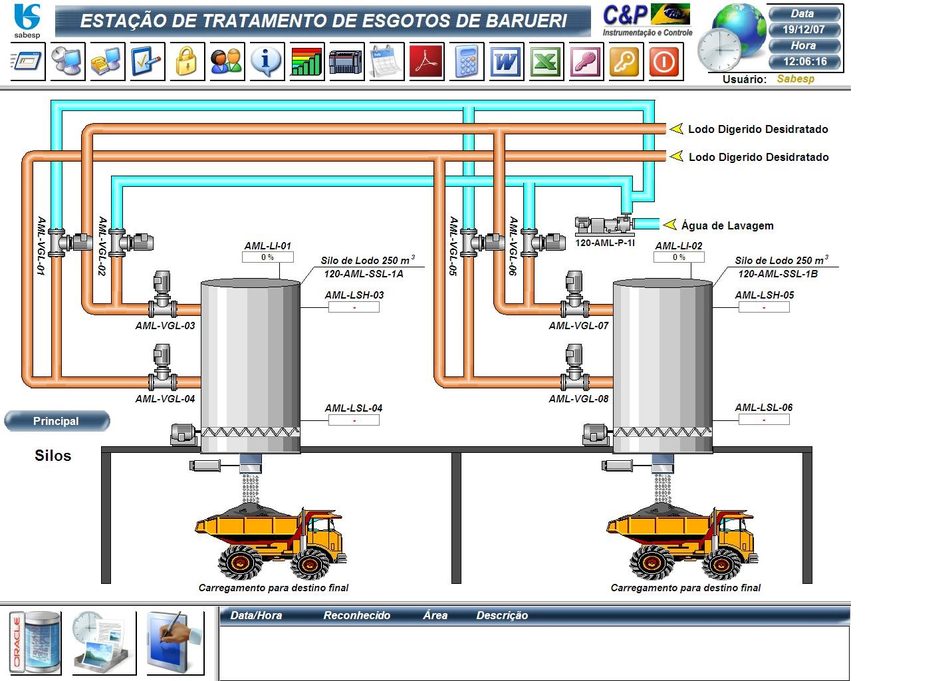
Task: Click the C&P Instrumentação e Controle logo
Action: tap(647, 20)
